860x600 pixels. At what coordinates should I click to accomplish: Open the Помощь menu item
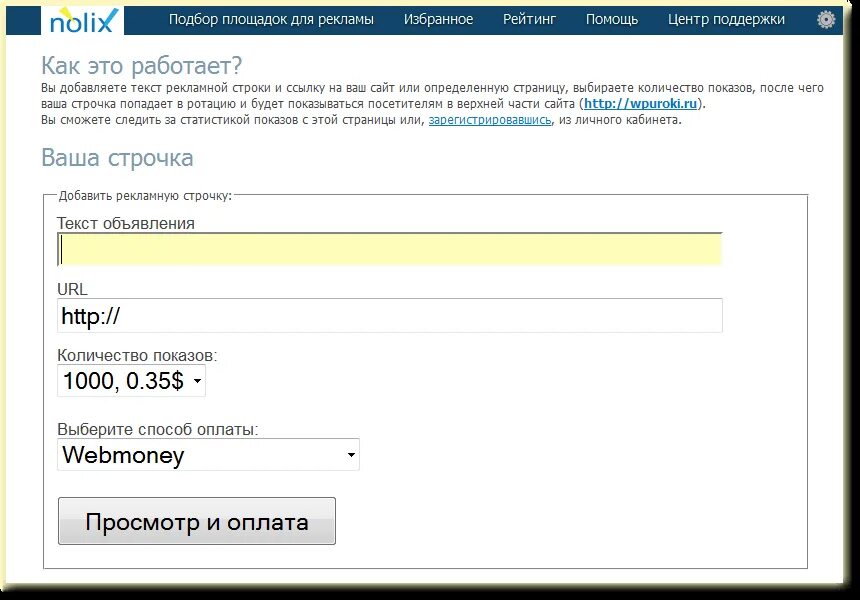(612, 20)
